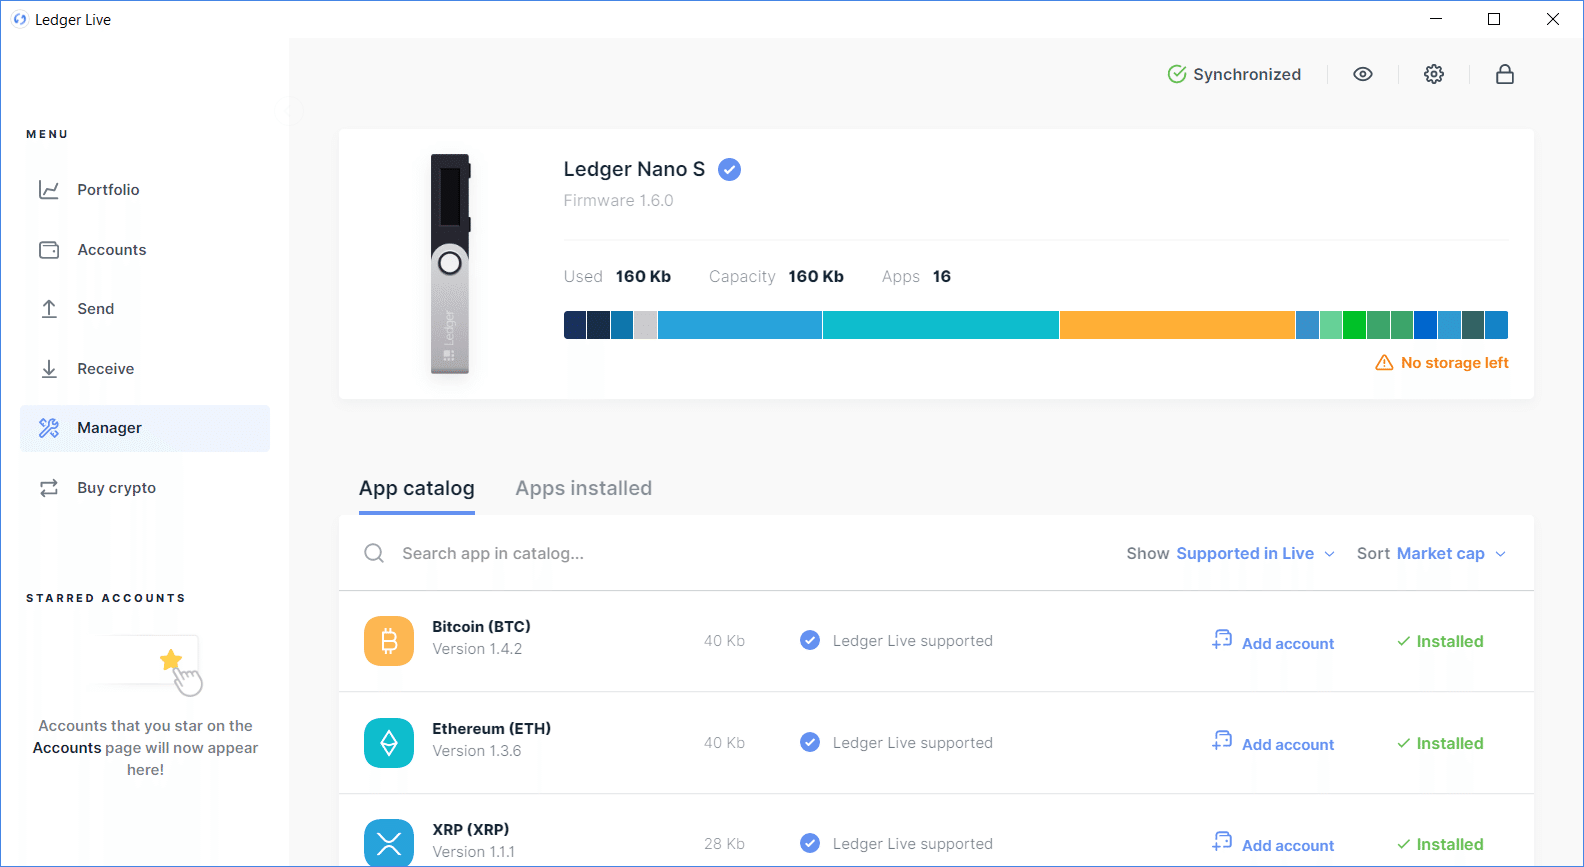Open Manager in the sidebar menu
This screenshot has height=867, width=1584.
coord(145,428)
